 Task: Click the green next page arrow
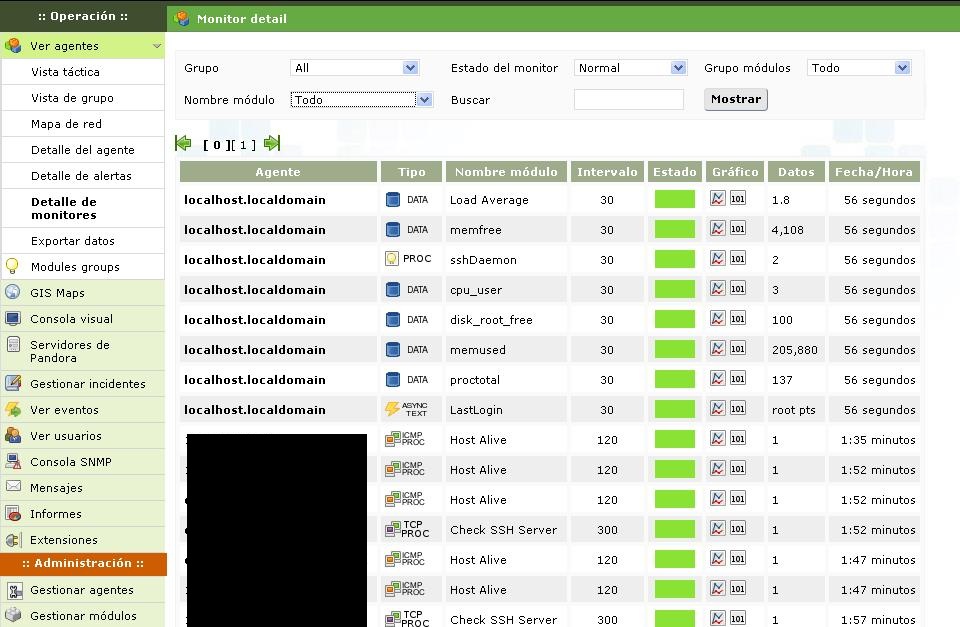tap(272, 143)
